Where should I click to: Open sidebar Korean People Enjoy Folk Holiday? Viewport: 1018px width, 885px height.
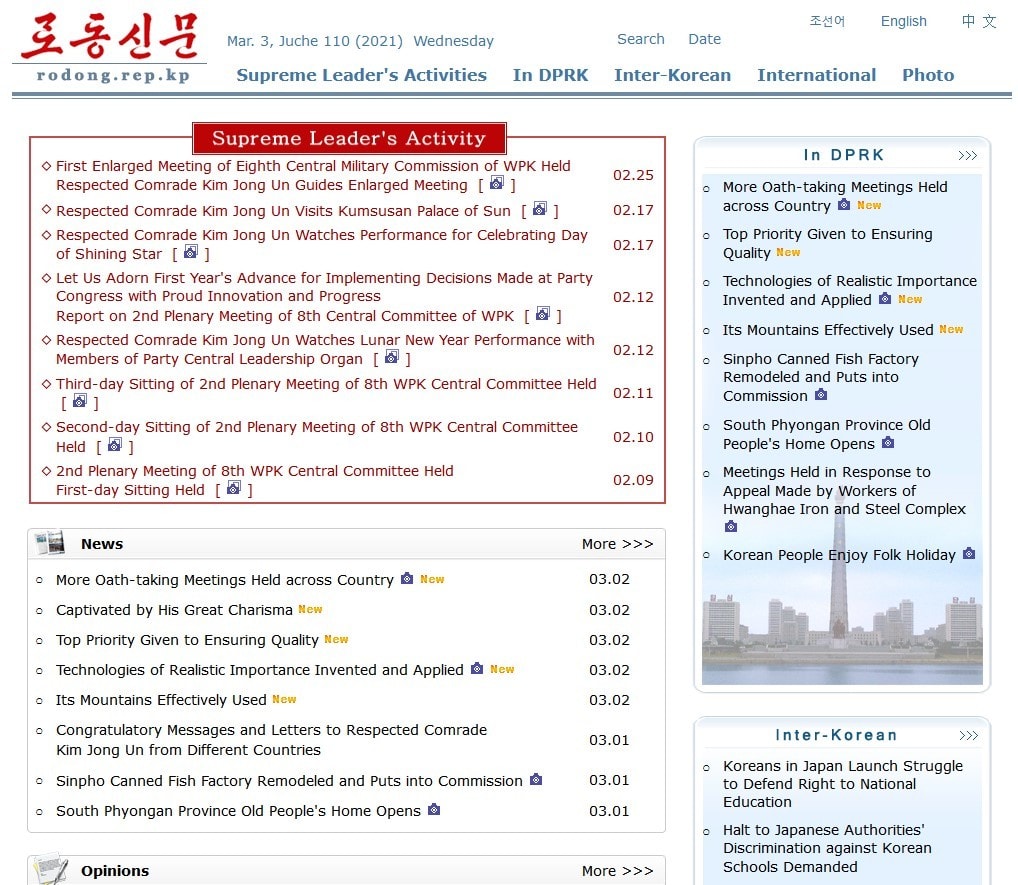point(839,555)
